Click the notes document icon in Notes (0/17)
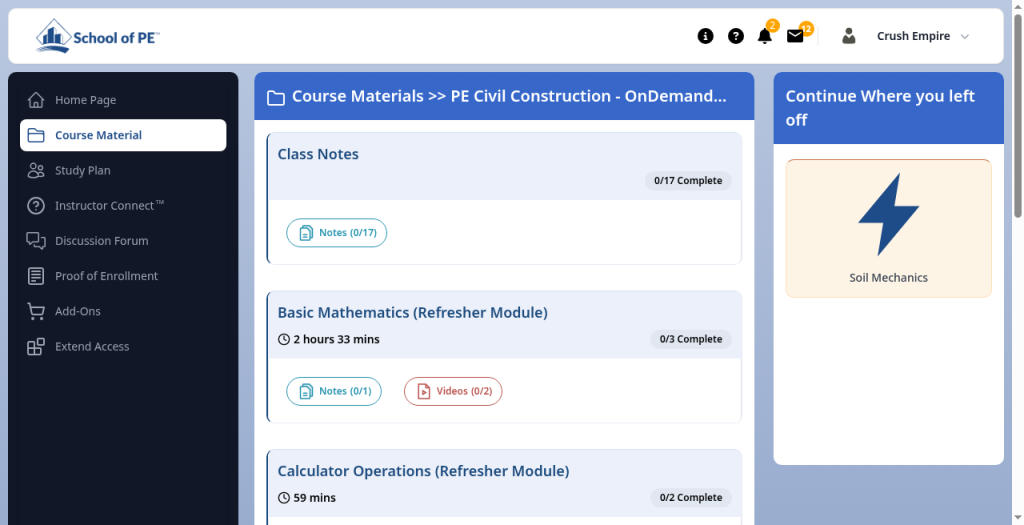This screenshot has height=525, width=1024. [x=306, y=233]
